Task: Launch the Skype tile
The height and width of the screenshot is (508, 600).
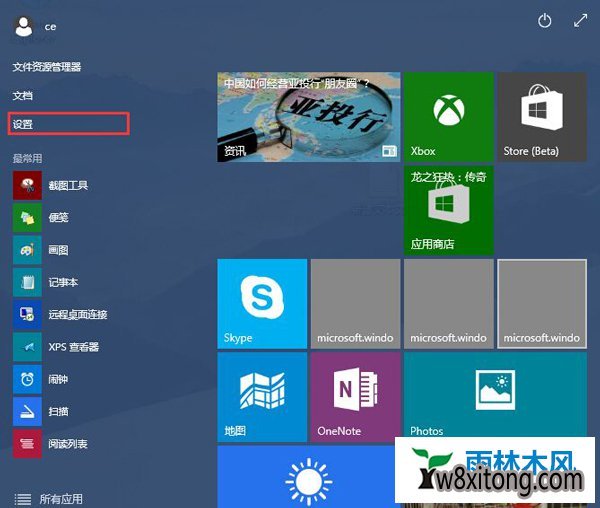Action: tap(262, 303)
